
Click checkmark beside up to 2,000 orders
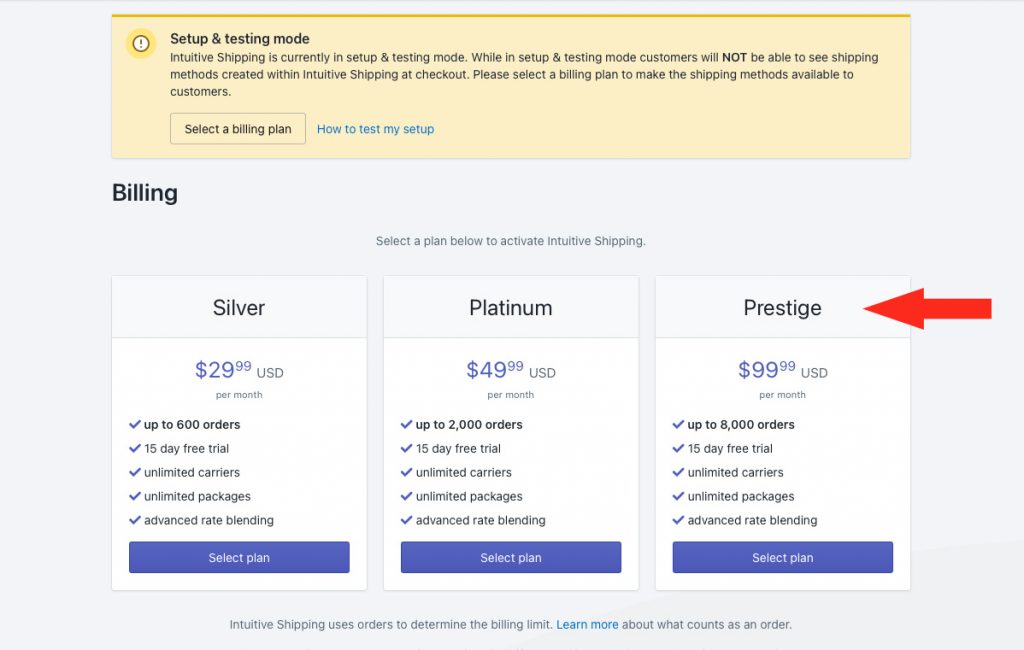click(406, 425)
